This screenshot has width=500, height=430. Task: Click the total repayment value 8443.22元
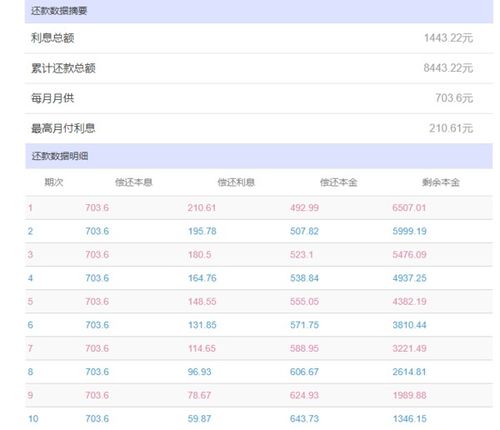tap(448, 68)
